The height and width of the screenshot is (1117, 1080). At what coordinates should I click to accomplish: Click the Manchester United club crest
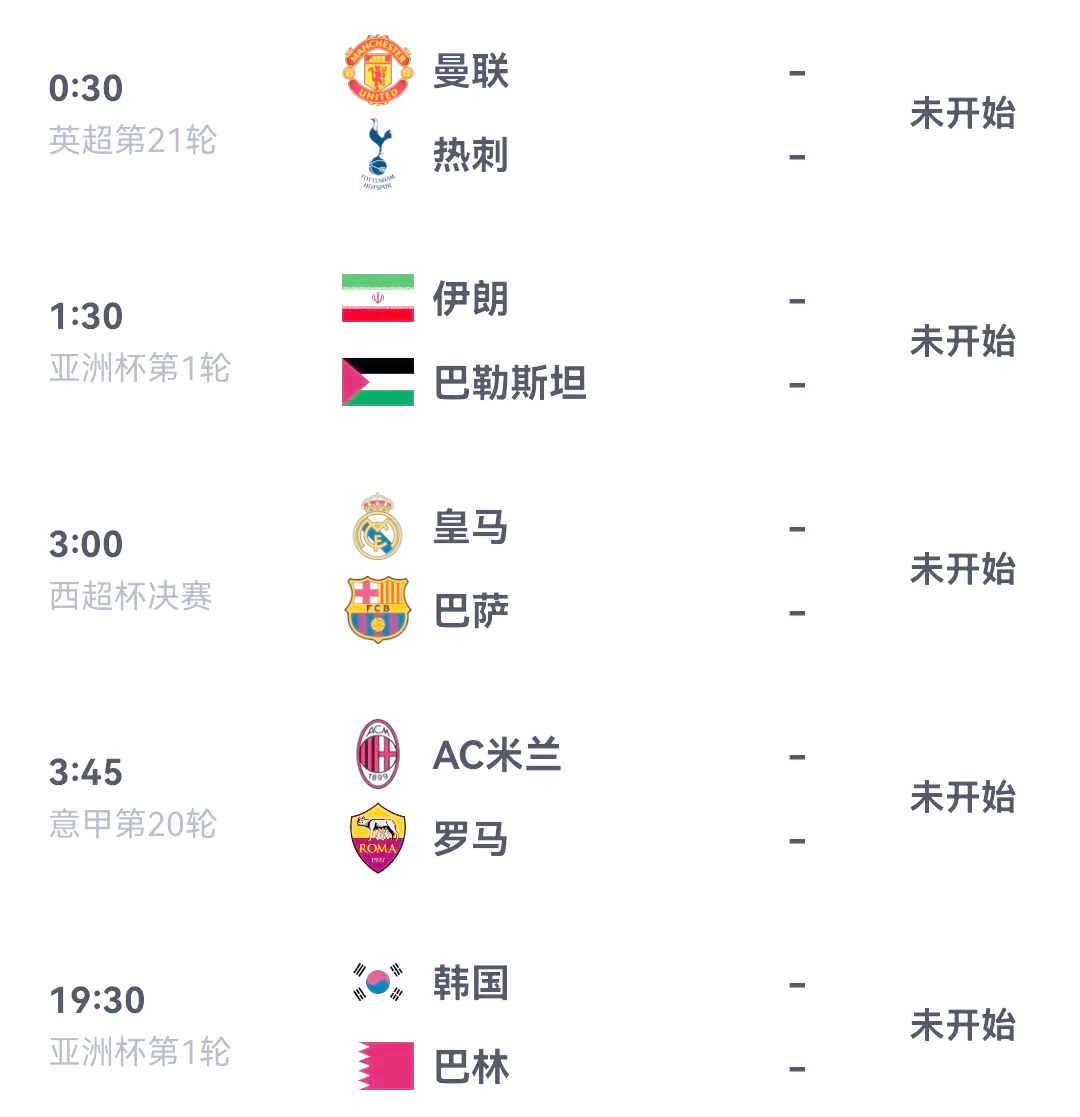378,71
